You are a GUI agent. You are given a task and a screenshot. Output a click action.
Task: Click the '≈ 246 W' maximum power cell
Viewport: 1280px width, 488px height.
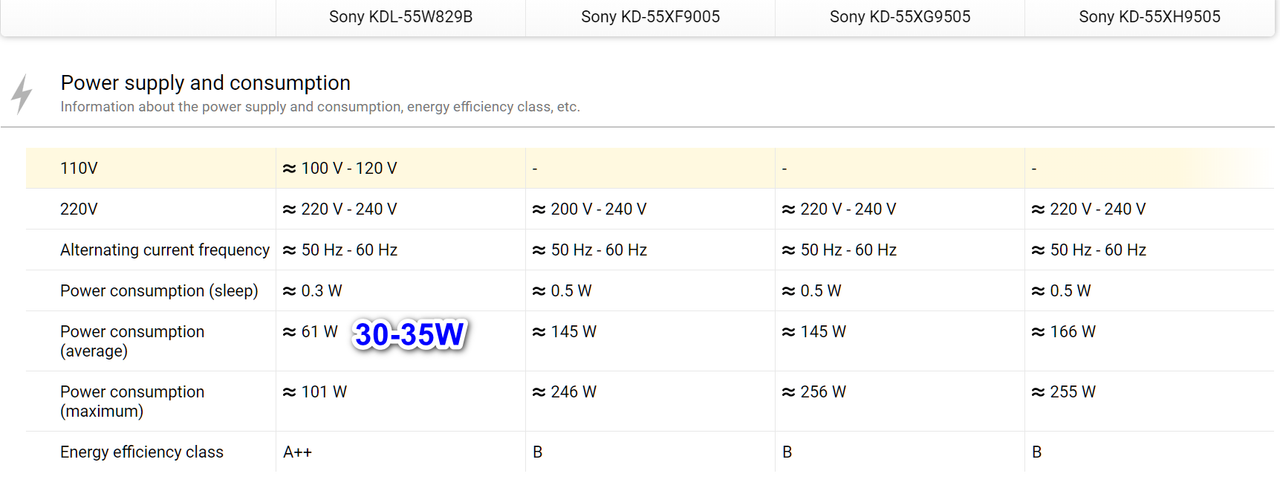565,392
